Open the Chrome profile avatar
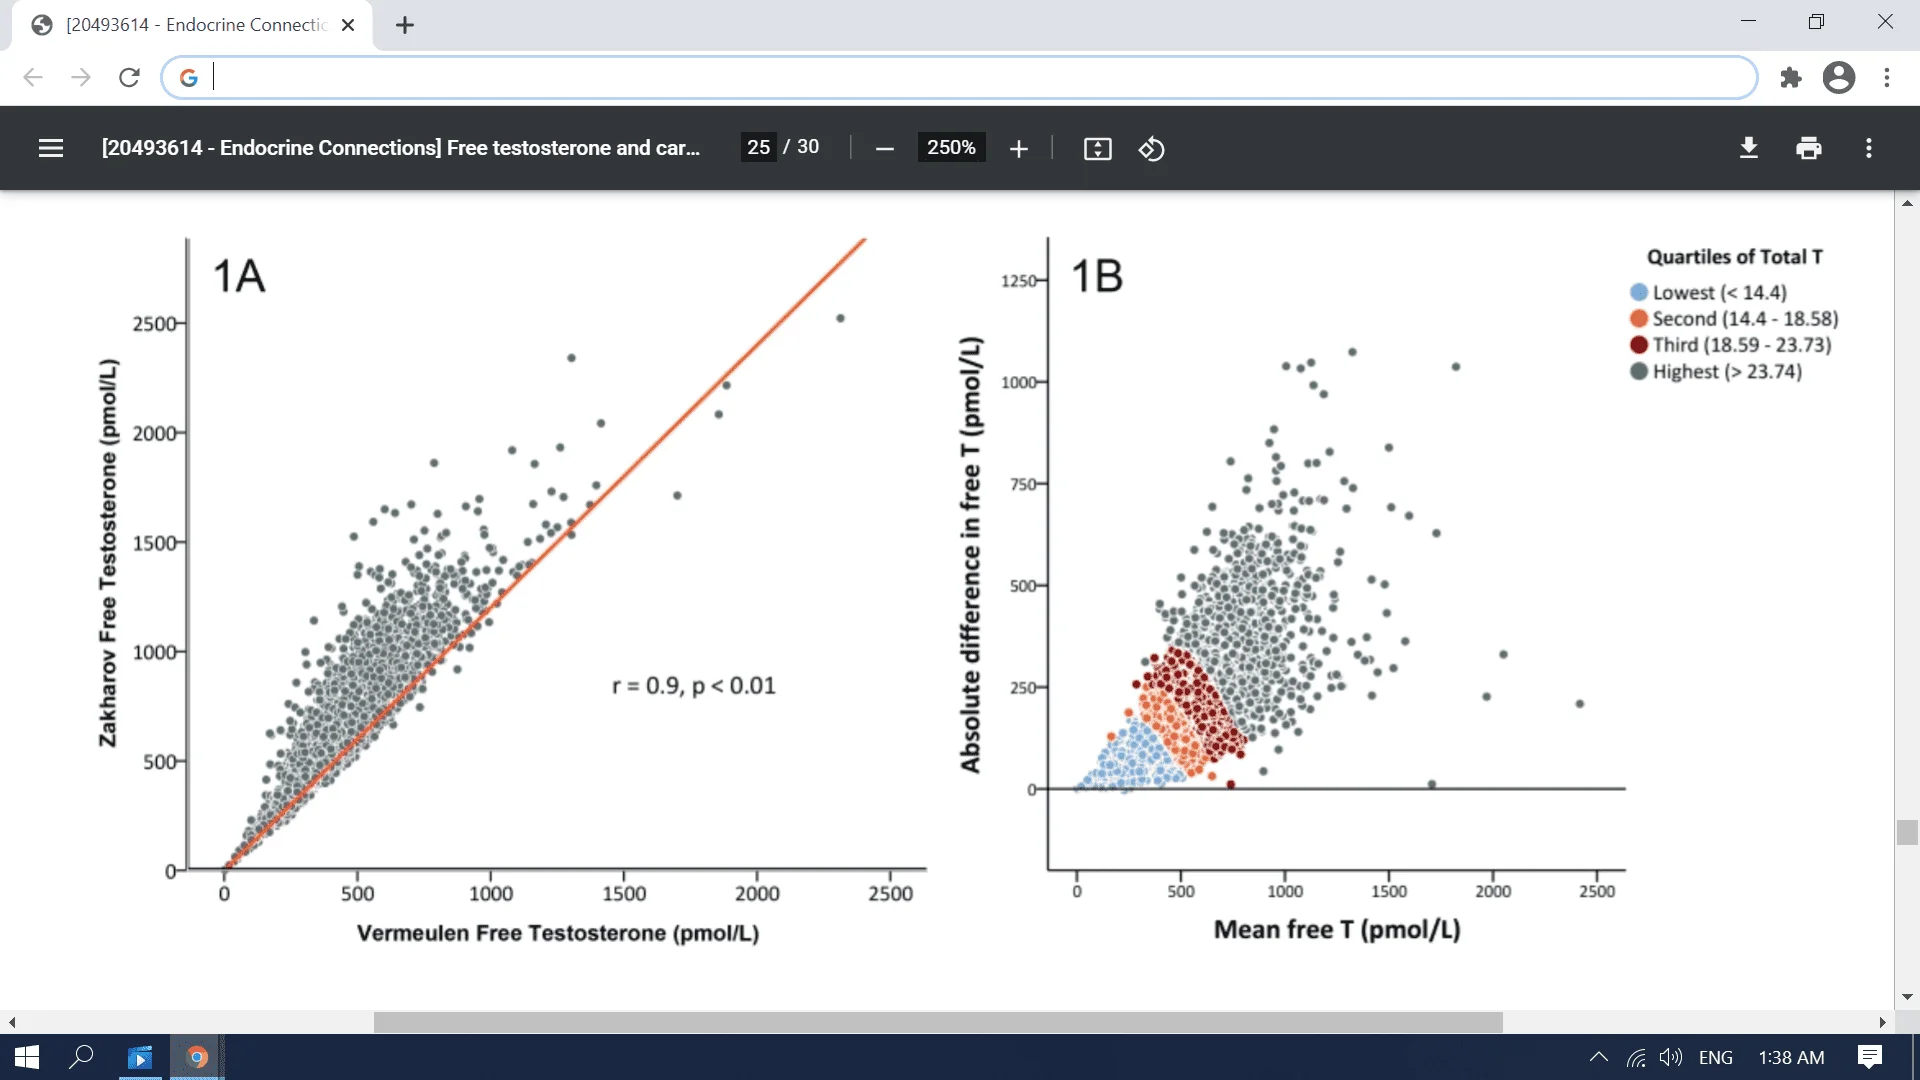The image size is (1920, 1080). 1838,77
